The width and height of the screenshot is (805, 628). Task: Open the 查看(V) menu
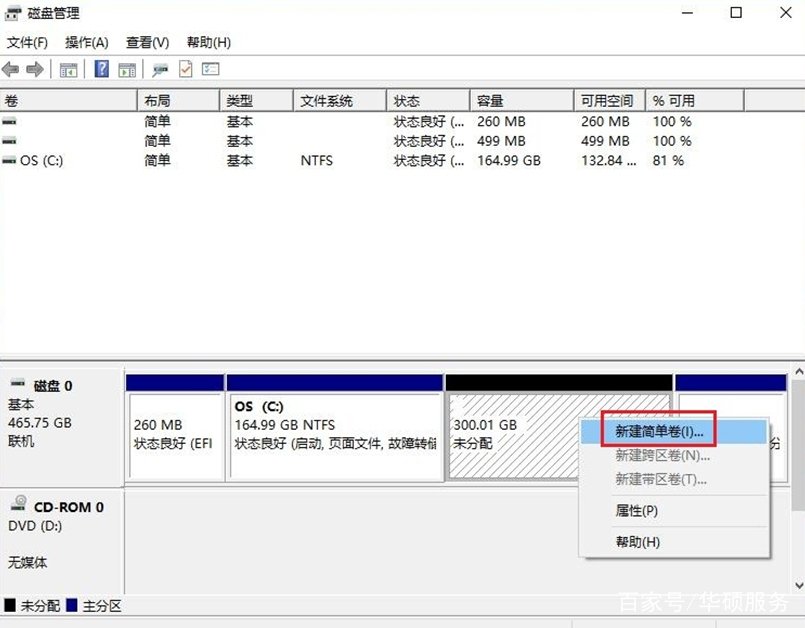pyautogui.click(x=146, y=42)
